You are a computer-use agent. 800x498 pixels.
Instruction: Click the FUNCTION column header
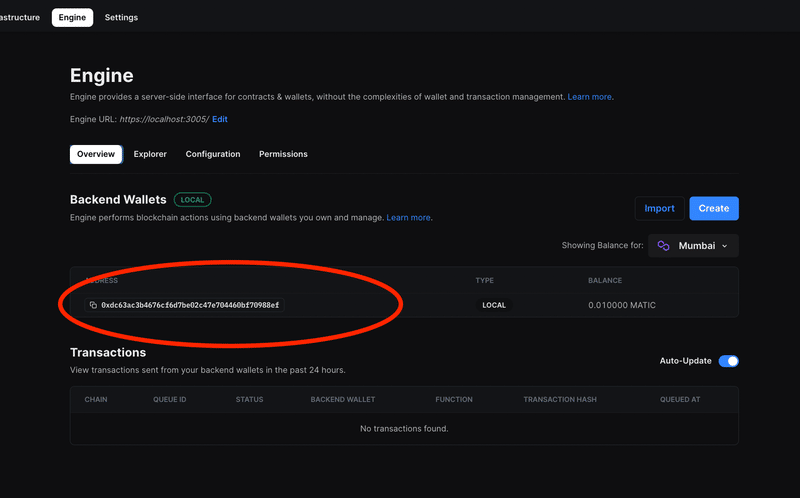(454, 400)
